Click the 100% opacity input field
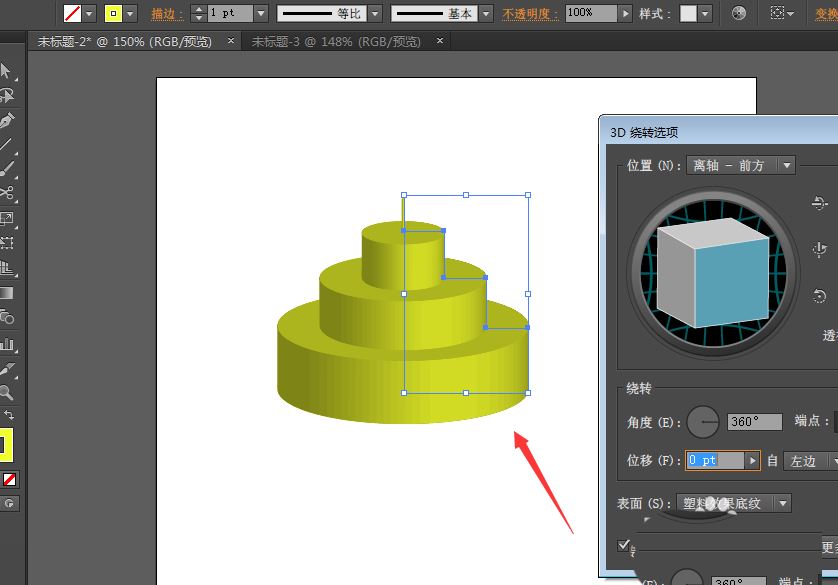838x585 pixels. coord(591,13)
